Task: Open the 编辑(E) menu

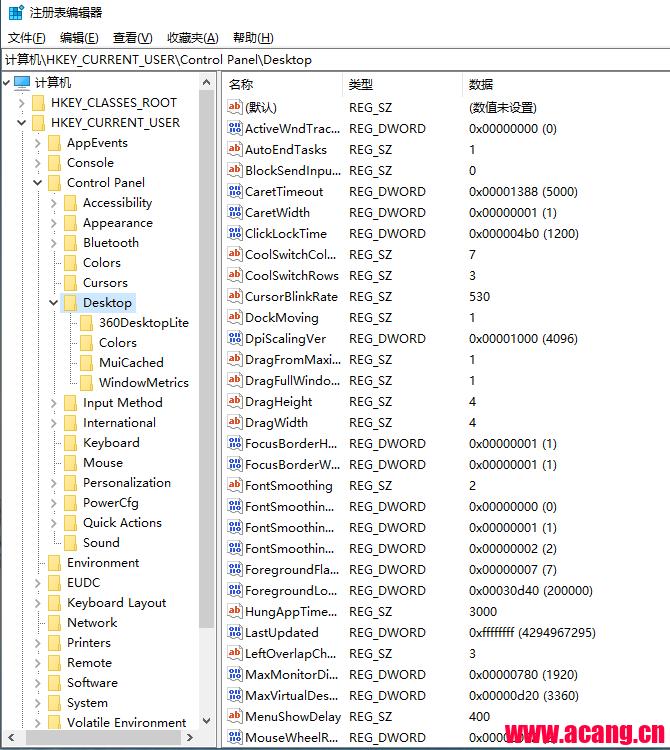Action: [79, 38]
